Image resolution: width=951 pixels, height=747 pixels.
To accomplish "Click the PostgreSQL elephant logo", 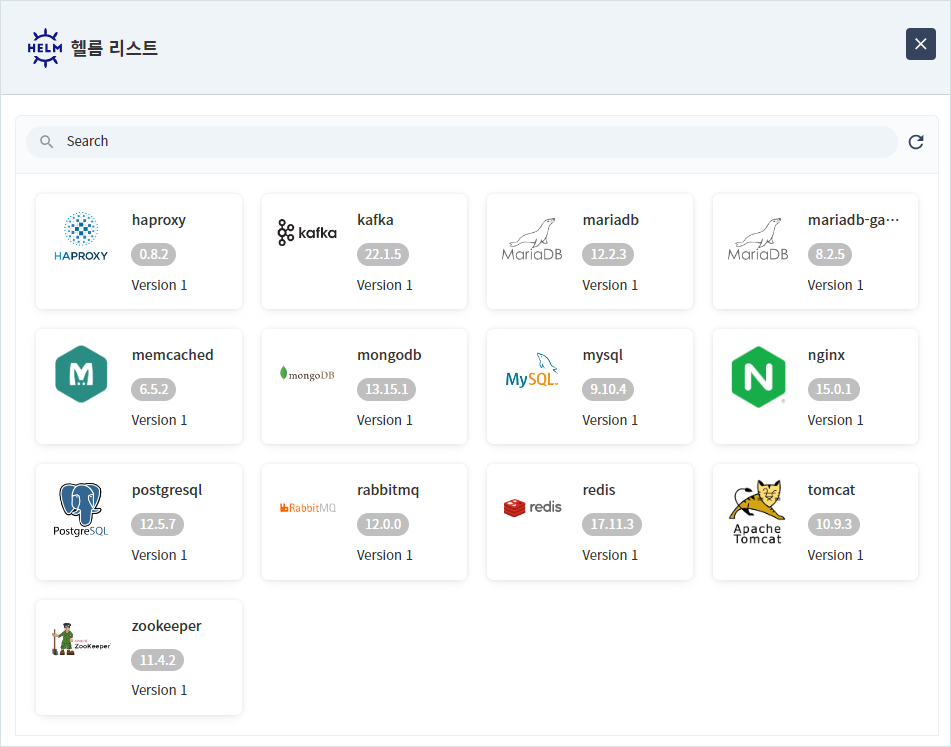I will point(81,510).
